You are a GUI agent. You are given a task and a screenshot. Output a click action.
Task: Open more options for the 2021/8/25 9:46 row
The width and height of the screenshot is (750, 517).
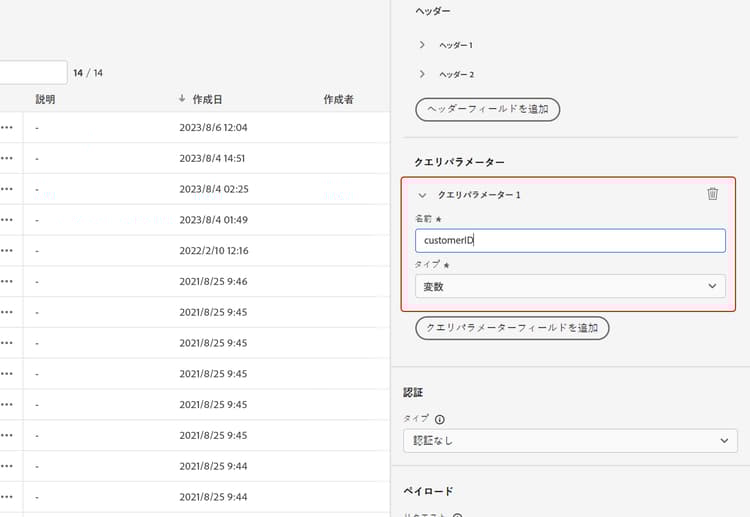(x=7, y=282)
